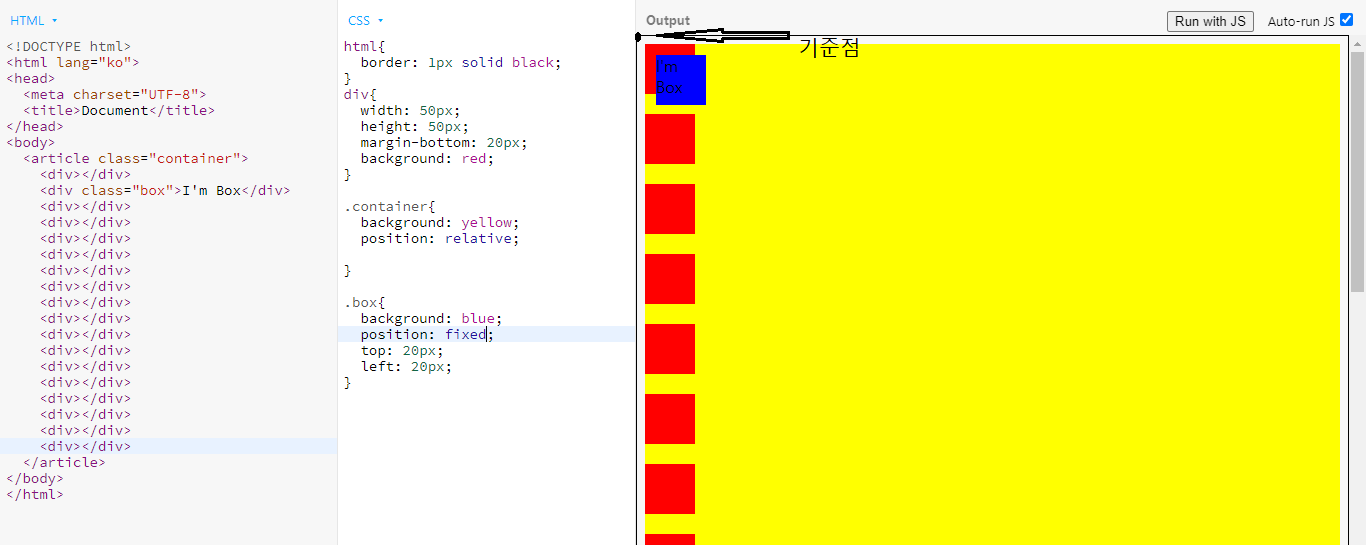The height and width of the screenshot is (545, 1366).
Task: Click the '<article class="container">' line
Action: point(136,158)
